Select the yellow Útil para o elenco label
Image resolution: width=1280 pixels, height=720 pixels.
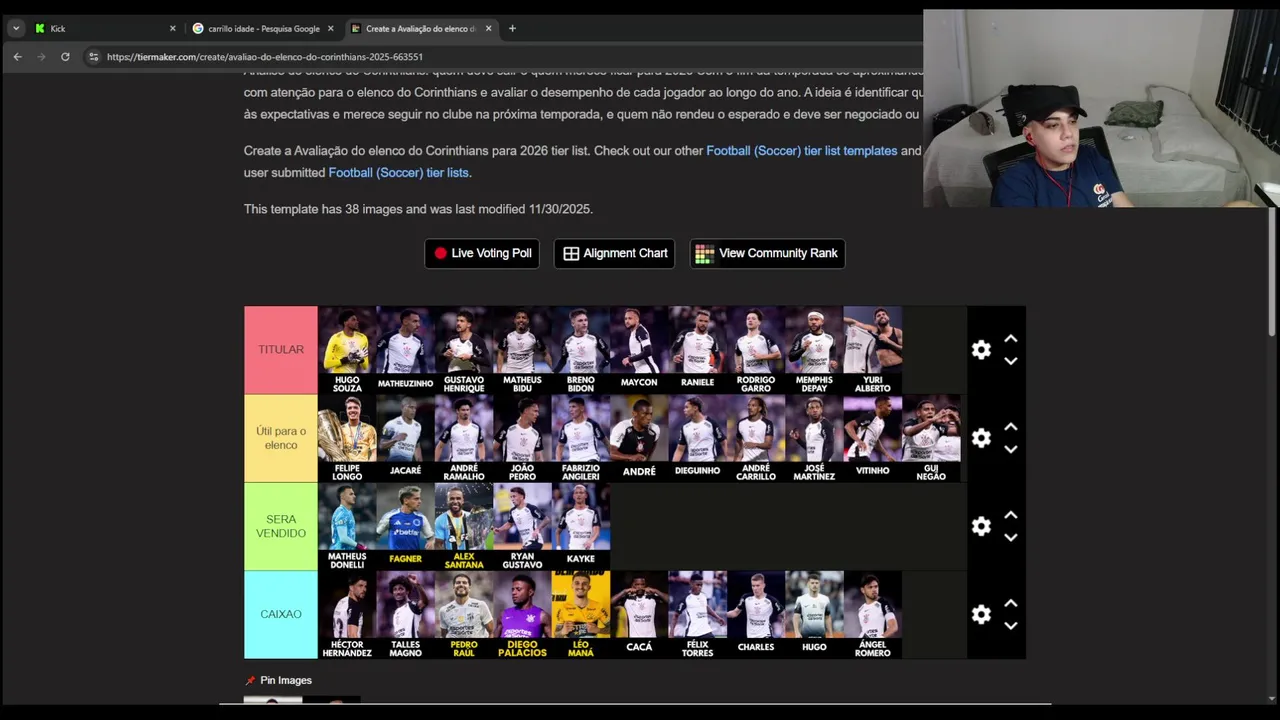(281, 438)
